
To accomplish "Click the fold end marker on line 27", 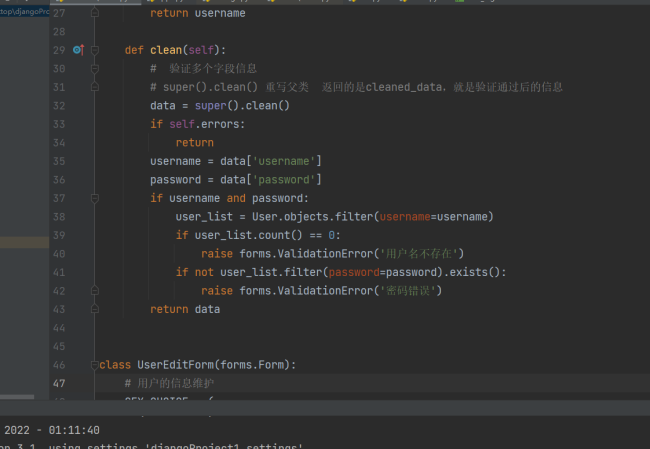I will click(x=95, y=13).
